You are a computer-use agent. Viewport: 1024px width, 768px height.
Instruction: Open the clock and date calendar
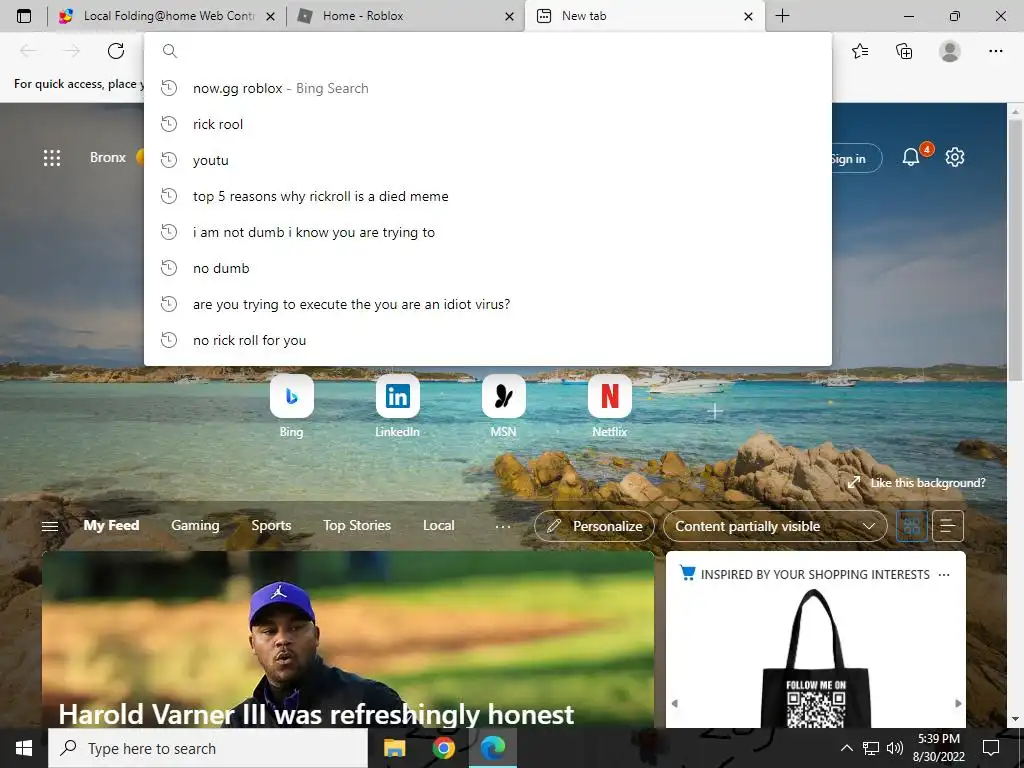(x=938, y=748)
